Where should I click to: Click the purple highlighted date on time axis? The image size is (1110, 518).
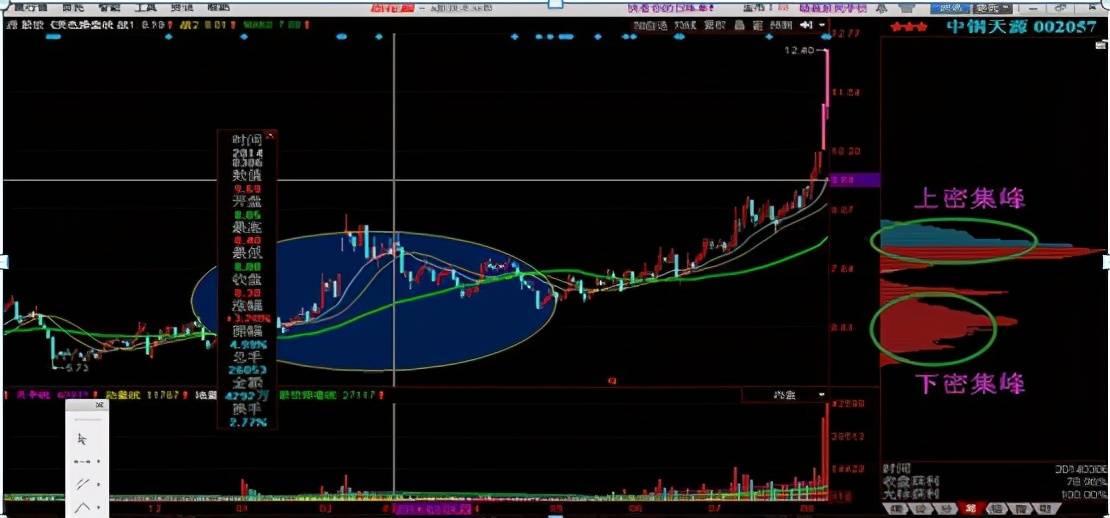tap(431, 508)
